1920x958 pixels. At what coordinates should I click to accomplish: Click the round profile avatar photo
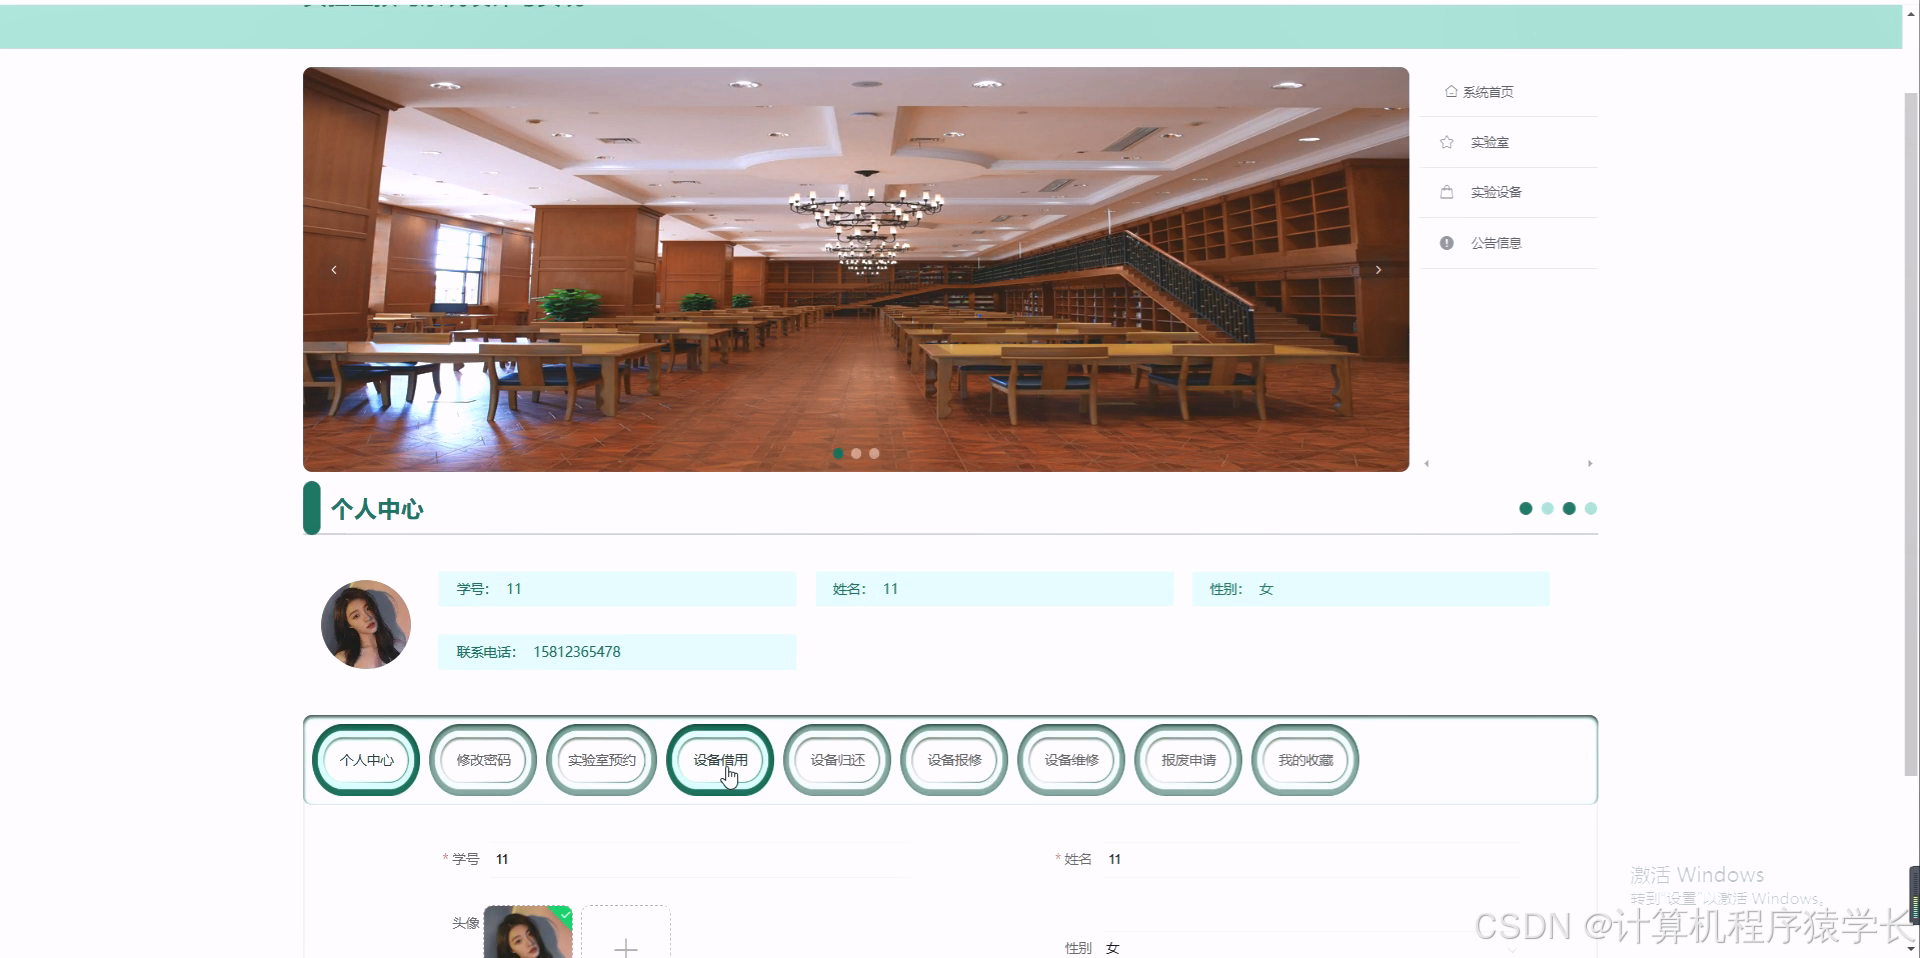tap(366, 624)
